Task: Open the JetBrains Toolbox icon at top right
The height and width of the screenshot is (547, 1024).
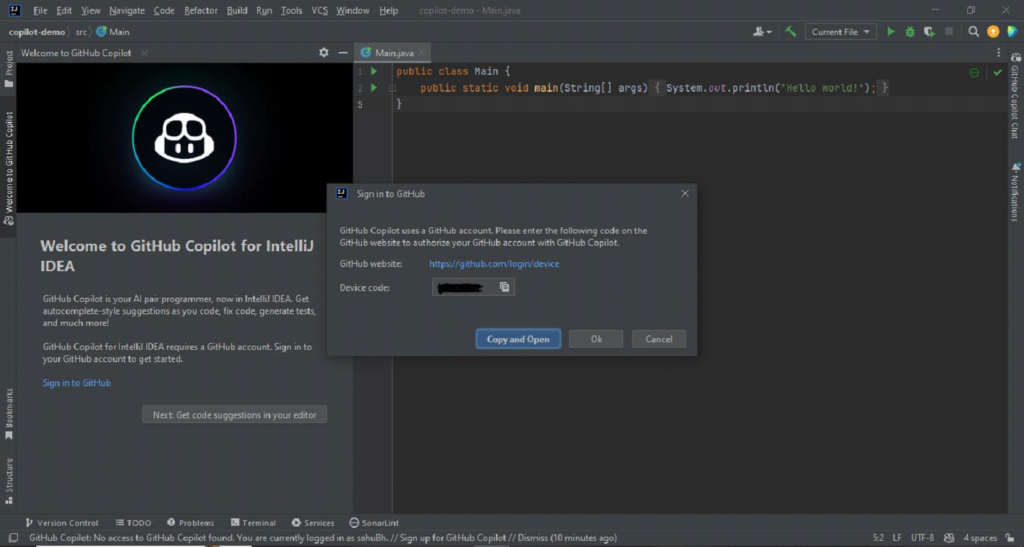Action: coord(1012,31)
